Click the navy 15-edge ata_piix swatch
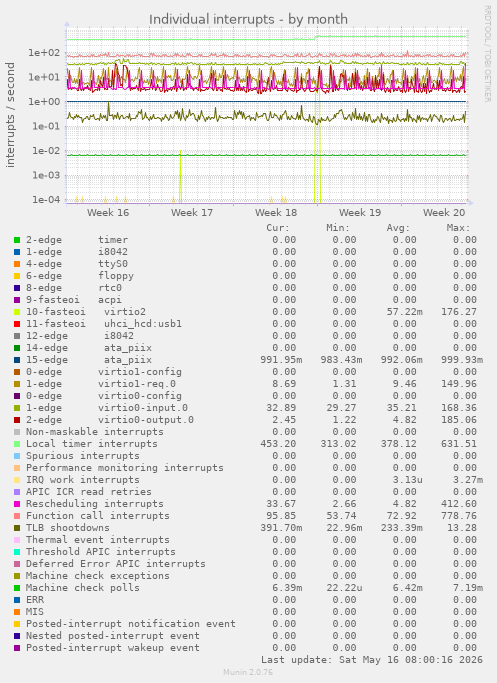This screenshot has width=497, height=683. (17, 360)
